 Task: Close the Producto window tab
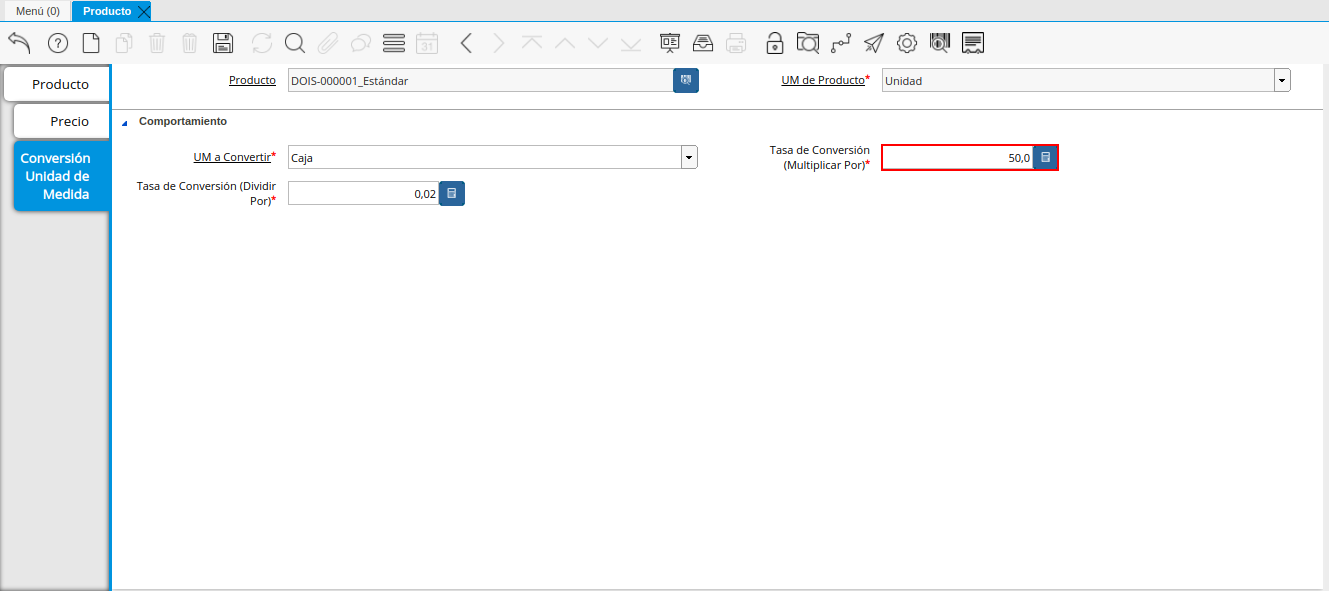tap(143, 12)
